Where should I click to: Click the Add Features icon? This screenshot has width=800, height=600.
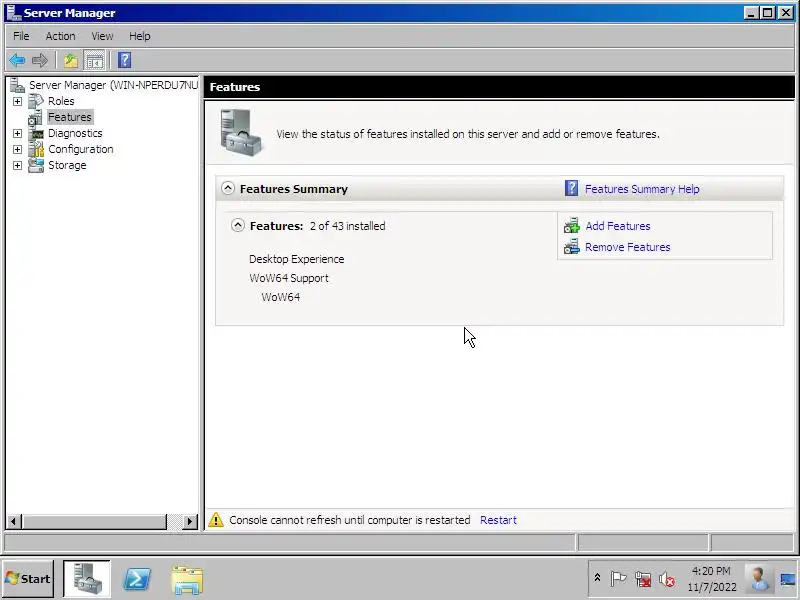tap(572, 226)
